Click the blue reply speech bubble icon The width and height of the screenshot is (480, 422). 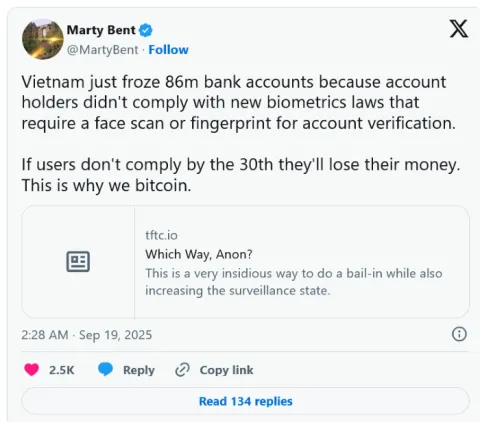105,370
